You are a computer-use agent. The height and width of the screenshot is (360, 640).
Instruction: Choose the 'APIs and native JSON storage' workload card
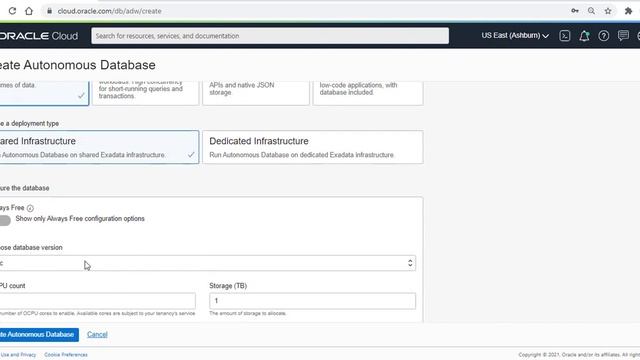[x=256, y=93]
